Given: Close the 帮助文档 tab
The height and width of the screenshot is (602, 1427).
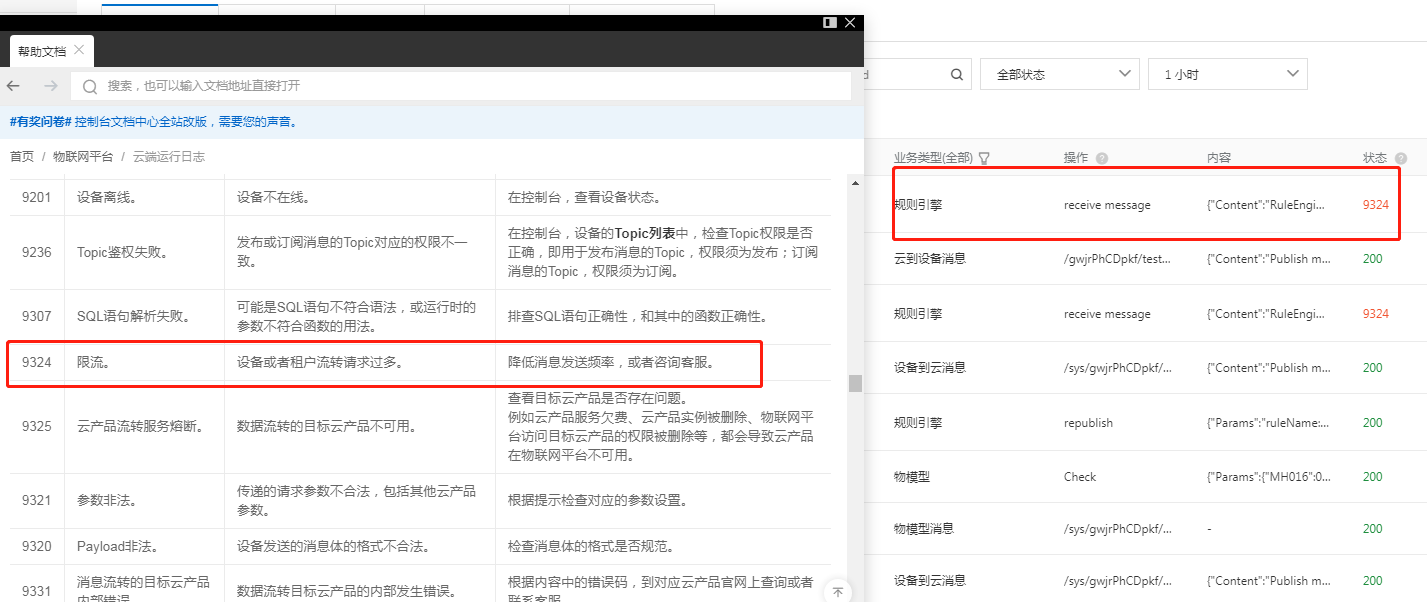Looking at the screenshot, I should pos(79,49).
